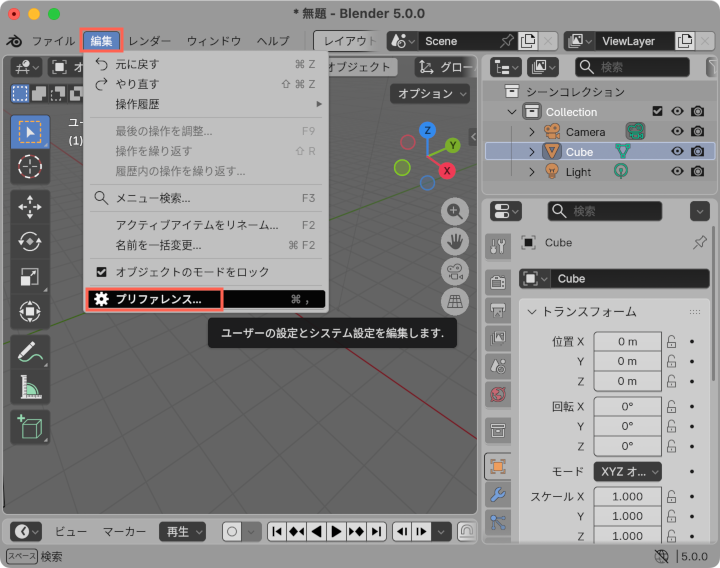Toggle Light visibility in viewport
The height and width of the screenshot is (568, 720).
677,172
